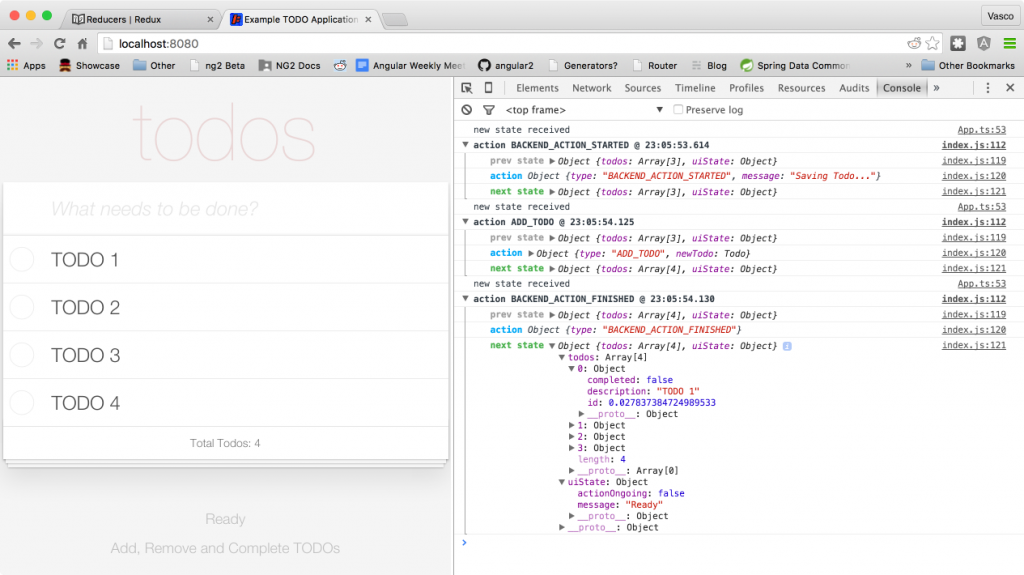Collapse the uiState: Object node
Viewport: 1024px width, 575px height.
click(x=562, y=482)
